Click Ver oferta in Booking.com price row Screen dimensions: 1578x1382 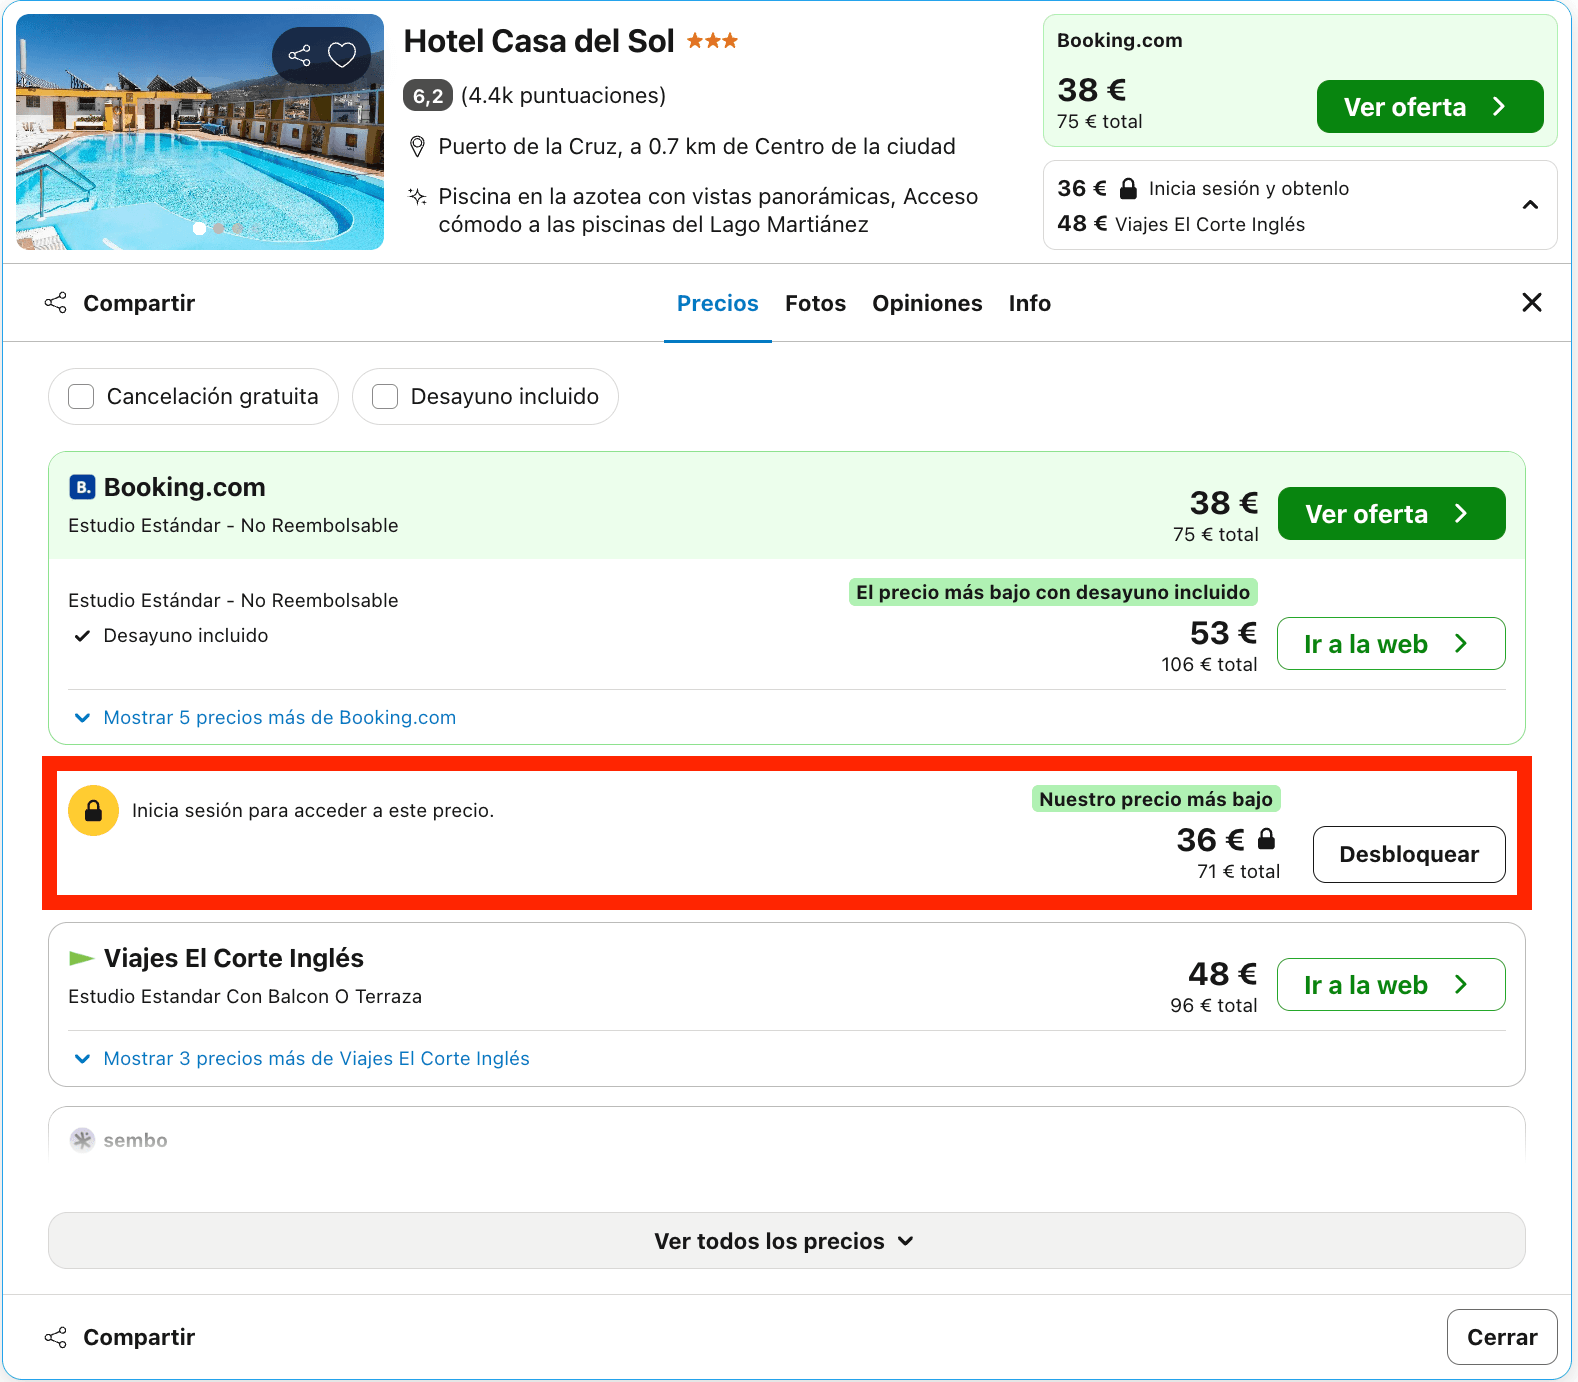point(1391,514)
